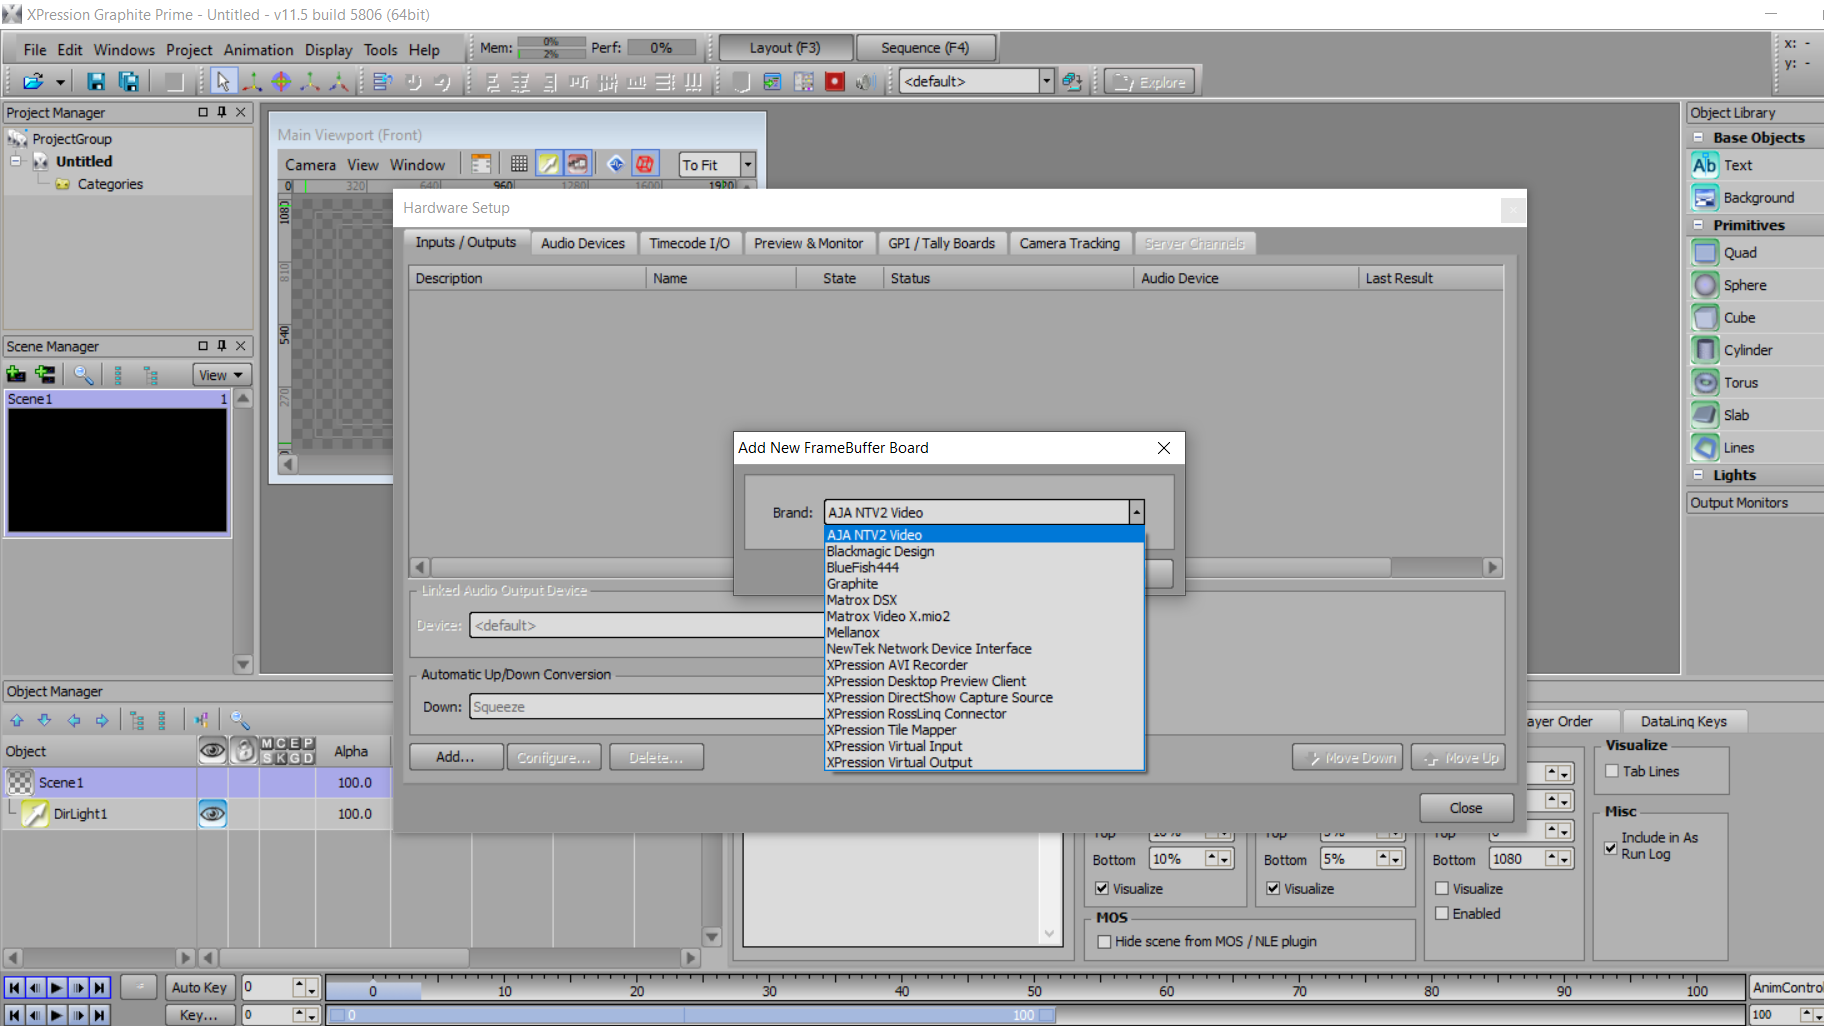Select the Scene1 thumbnail in Scene Manager

[x=118, y=470]
